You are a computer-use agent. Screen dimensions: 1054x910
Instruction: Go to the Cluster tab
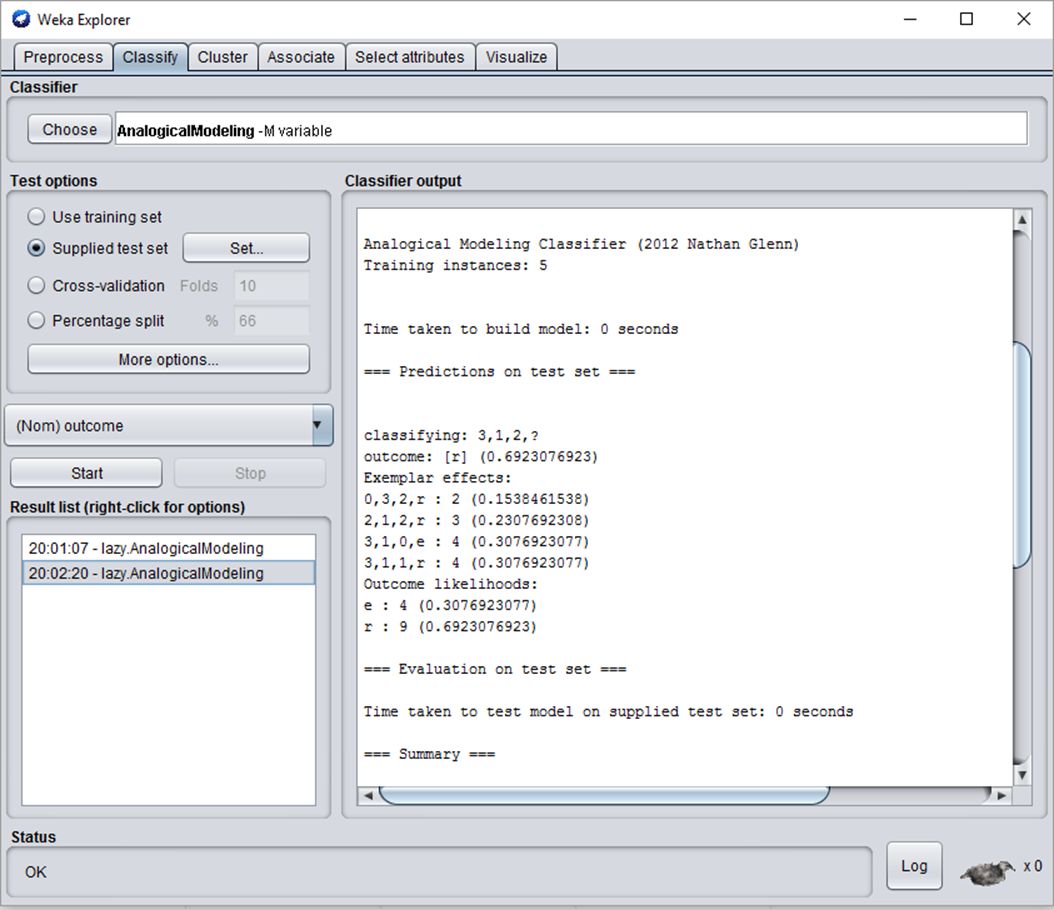[x=222, y=57]
